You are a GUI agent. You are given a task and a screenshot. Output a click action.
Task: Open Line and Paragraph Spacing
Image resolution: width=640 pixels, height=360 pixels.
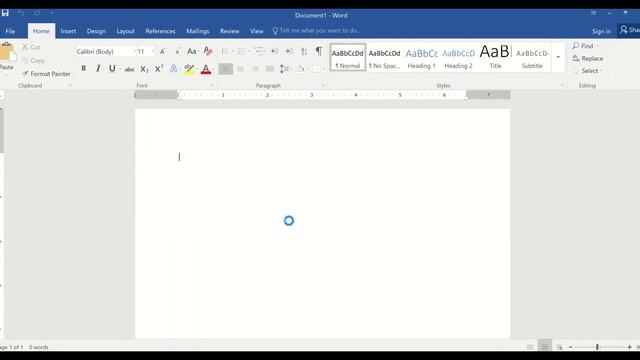tap(284, 69)
